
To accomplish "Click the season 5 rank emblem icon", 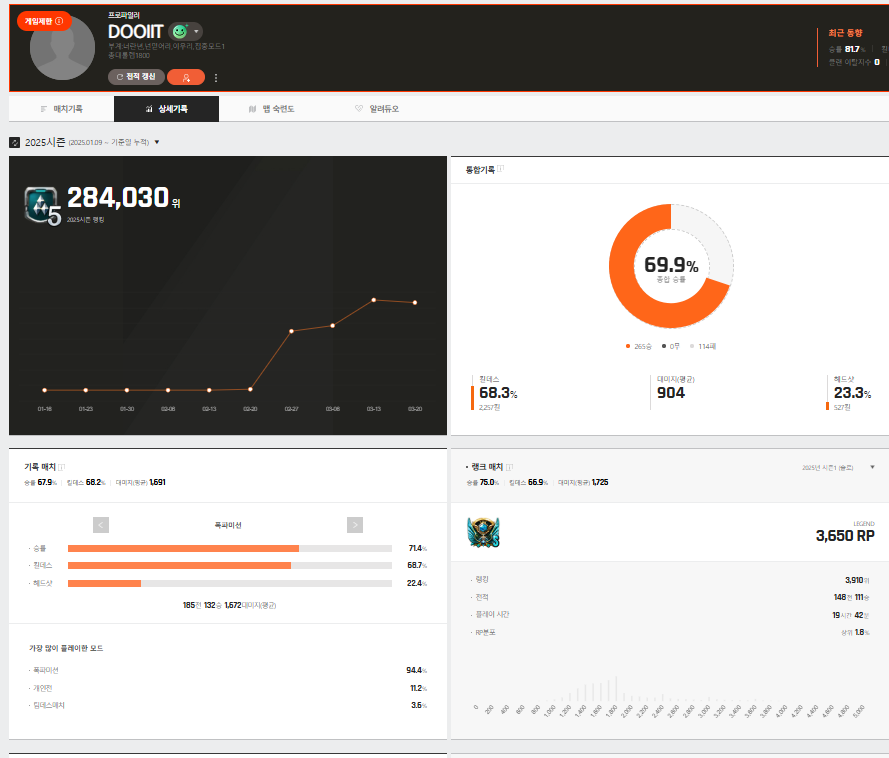I will (x=43, y=206).
